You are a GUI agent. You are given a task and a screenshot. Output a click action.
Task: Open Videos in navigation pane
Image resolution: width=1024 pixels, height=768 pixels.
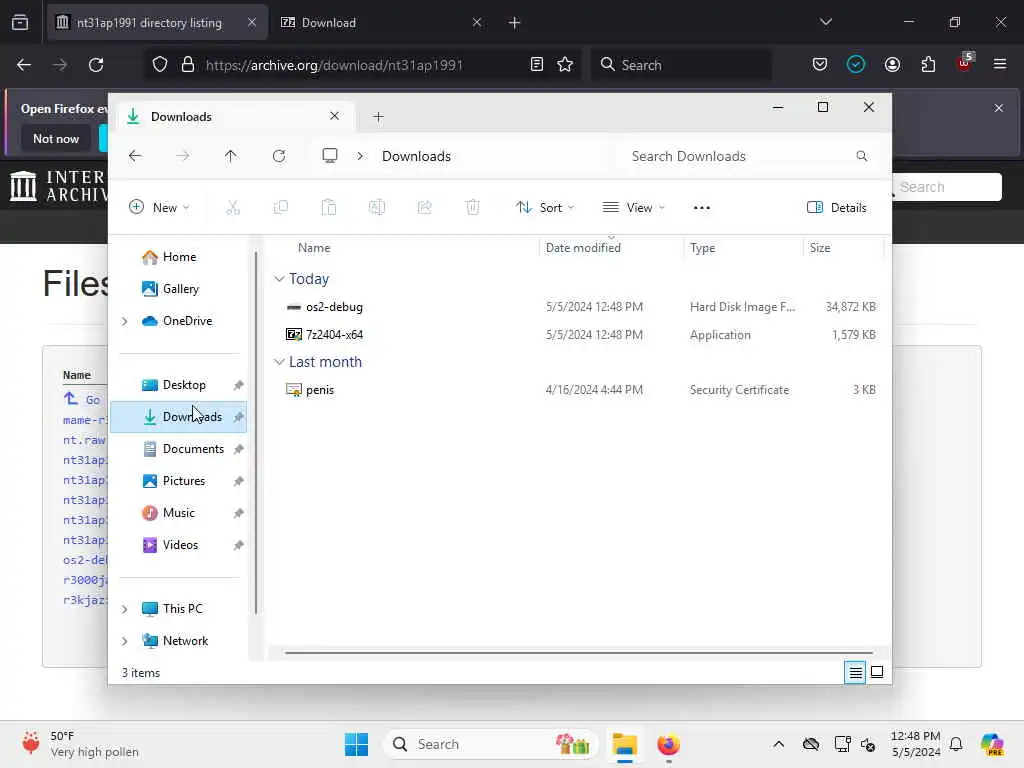179,545
